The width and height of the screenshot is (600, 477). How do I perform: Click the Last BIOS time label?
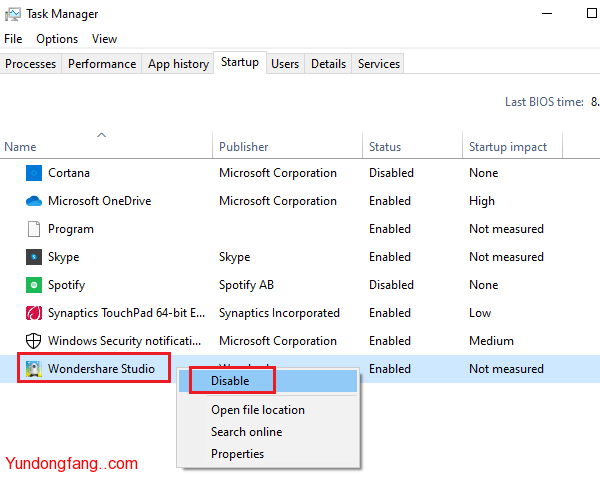click(544, 102)
